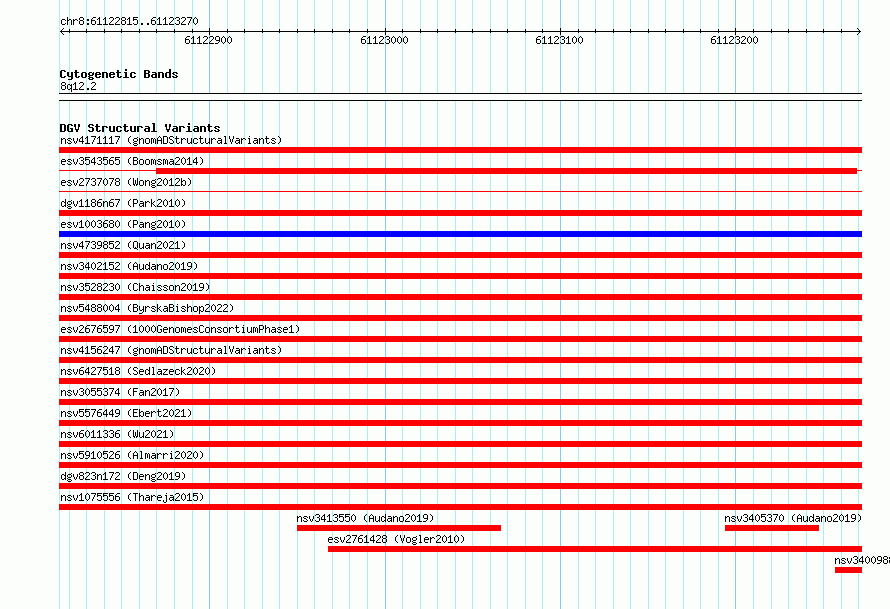Viewport: 890px width, 609px height.
Task: Open nsv4739852 (Quan2021) variant label
Action: click(123, 245)
